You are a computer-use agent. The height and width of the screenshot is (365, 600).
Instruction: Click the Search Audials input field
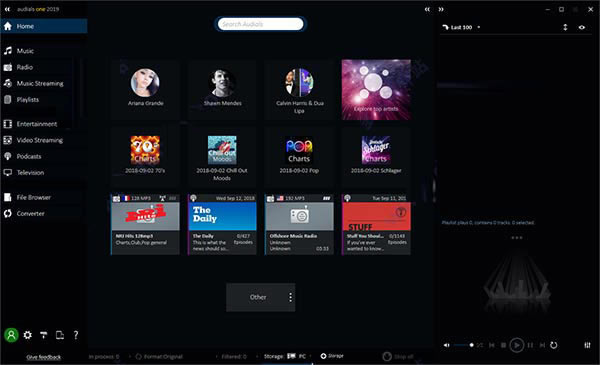click(261, 24)
